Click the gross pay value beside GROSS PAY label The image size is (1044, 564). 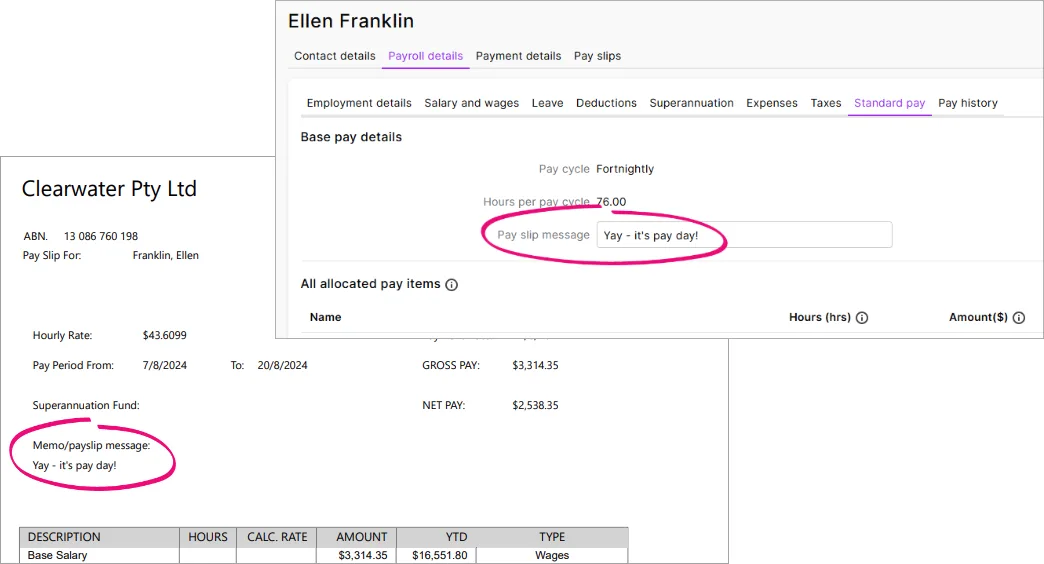click(x=535, y=366)
